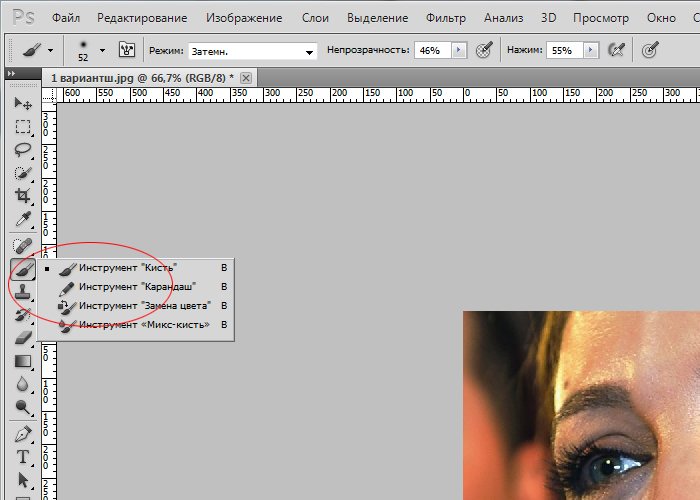The image size is (700, 500).
Task: Toggle tablet pressure for opacity
Action: 484,50
